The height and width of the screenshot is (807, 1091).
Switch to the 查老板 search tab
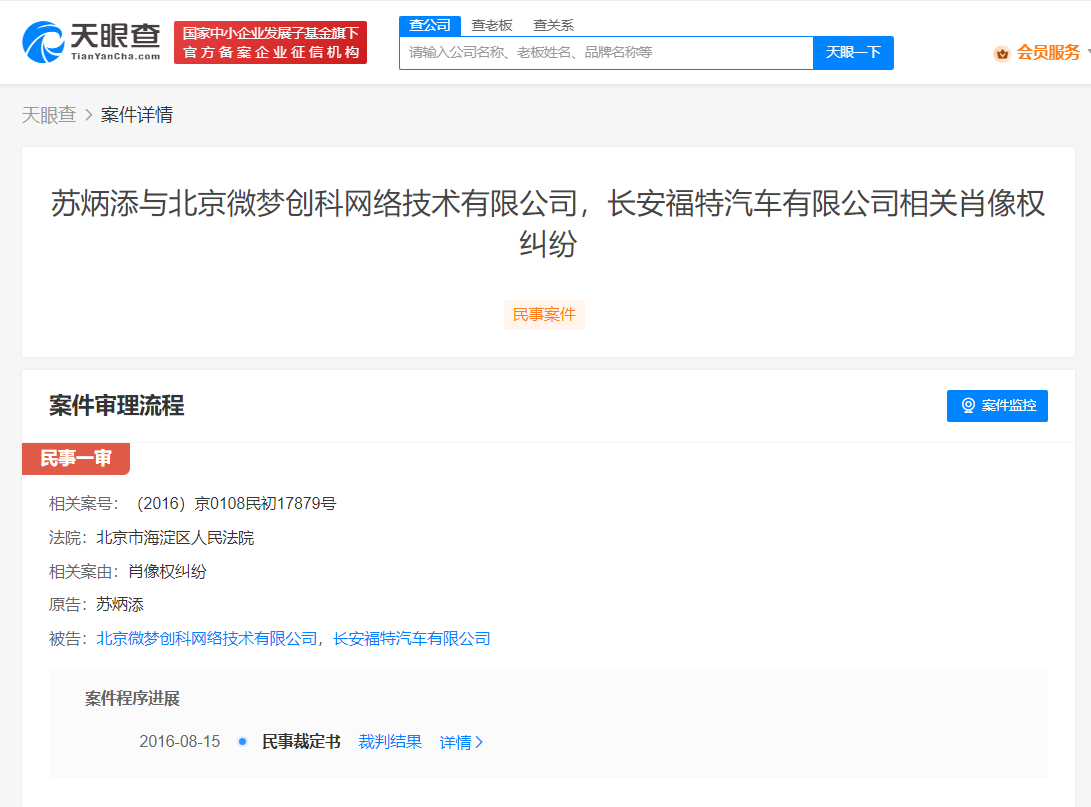tap(492, 26)
